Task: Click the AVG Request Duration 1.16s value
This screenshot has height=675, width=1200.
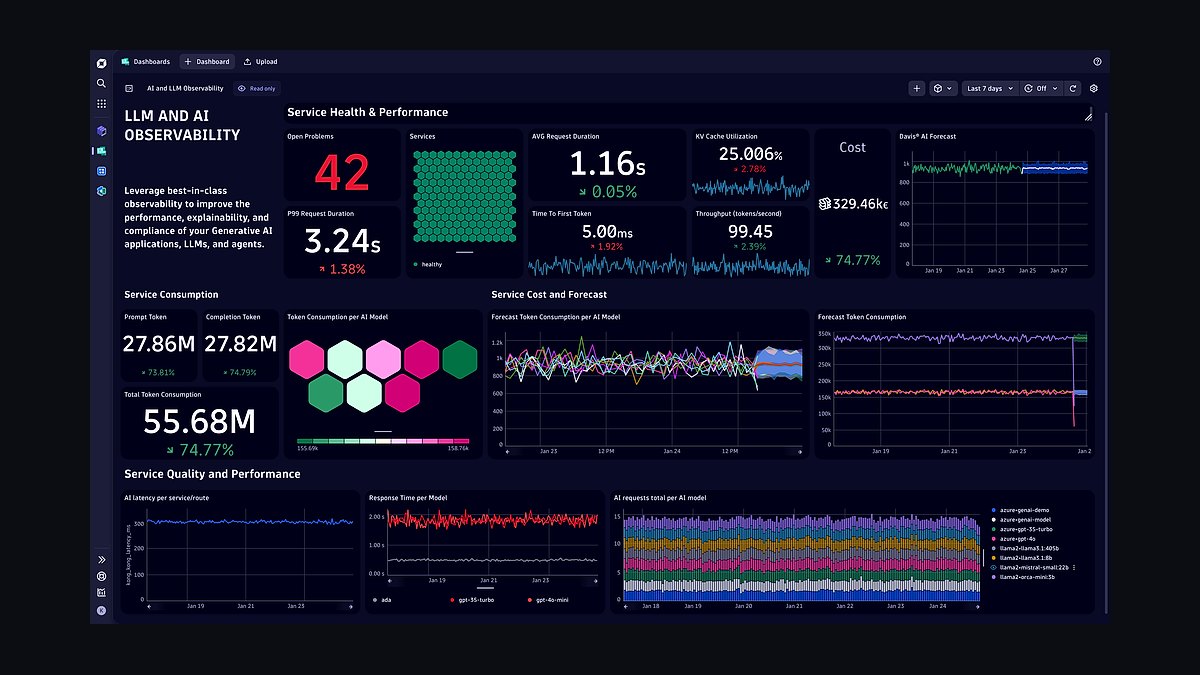Action: point(608,163)
